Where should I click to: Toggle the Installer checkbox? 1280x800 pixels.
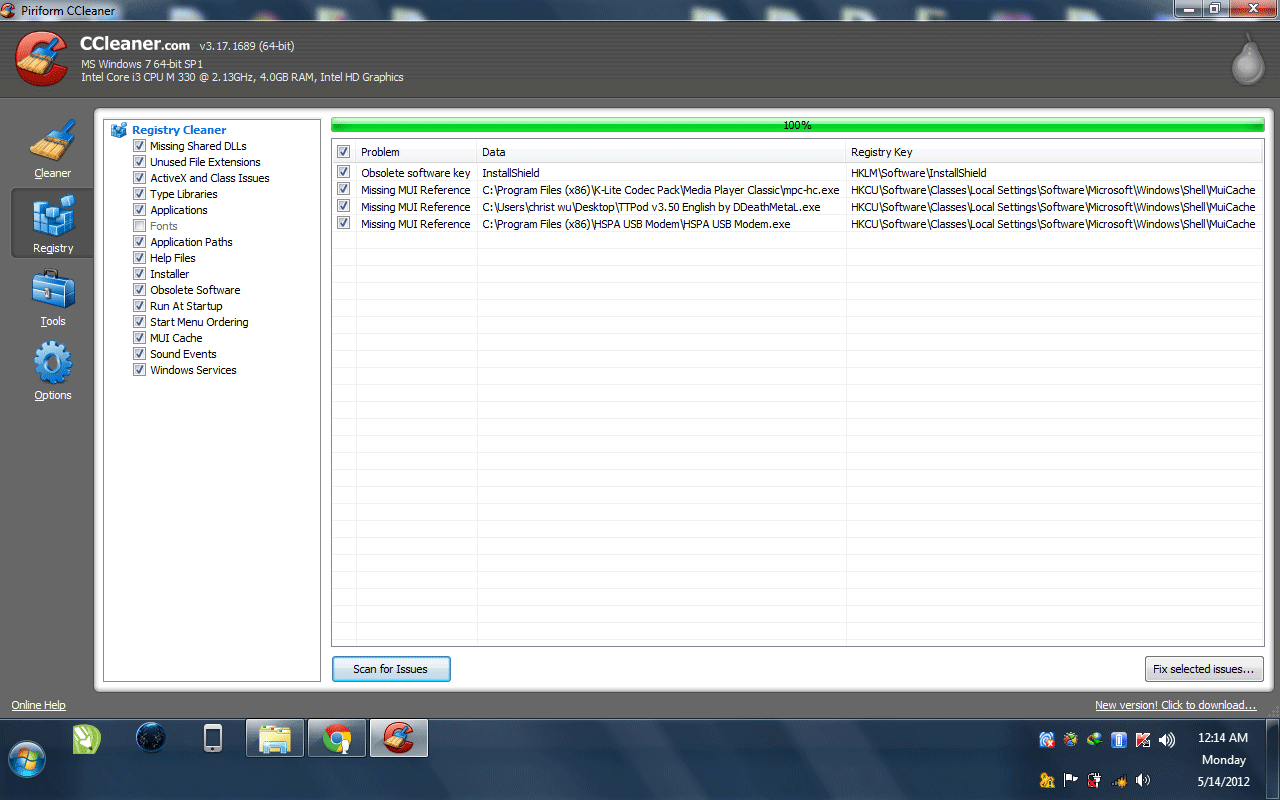click(x=140, y=274)
